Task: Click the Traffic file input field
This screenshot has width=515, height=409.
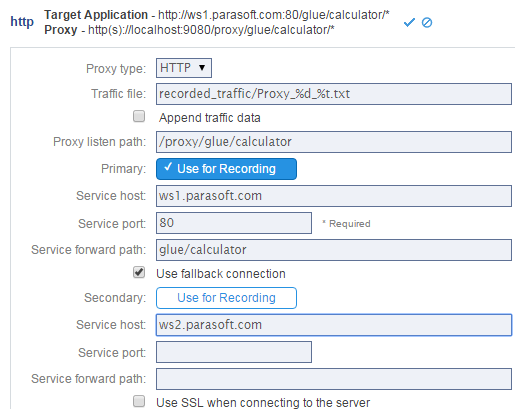Action: tap(334, 94)
